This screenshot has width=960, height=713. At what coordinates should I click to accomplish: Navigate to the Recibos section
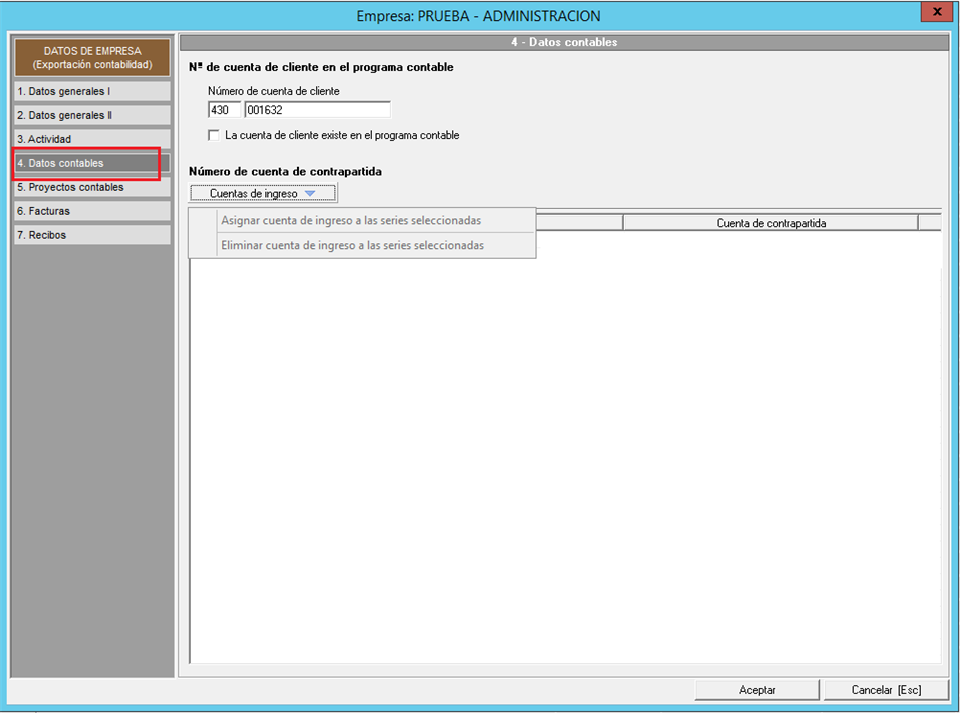point(92,235)
